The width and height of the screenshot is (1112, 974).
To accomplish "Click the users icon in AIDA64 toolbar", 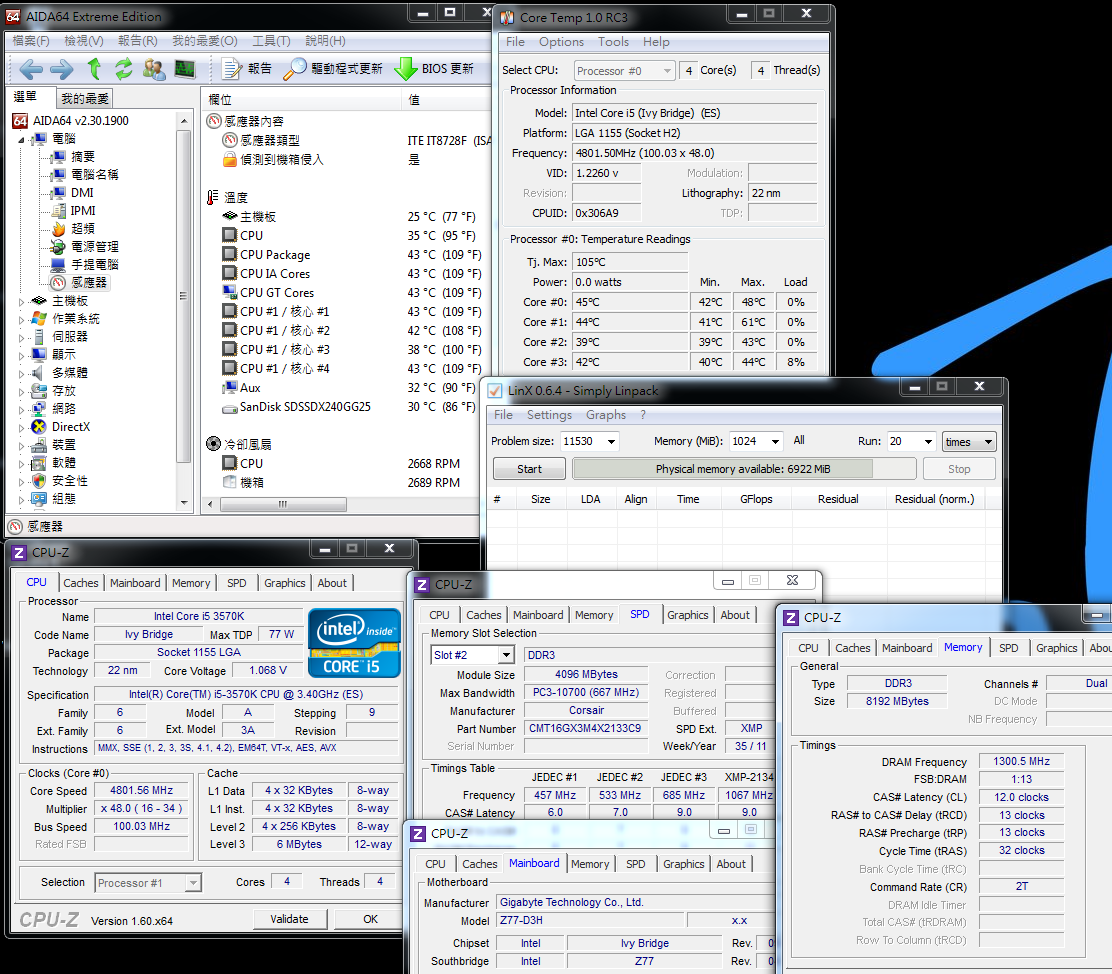I will point(153,69).
